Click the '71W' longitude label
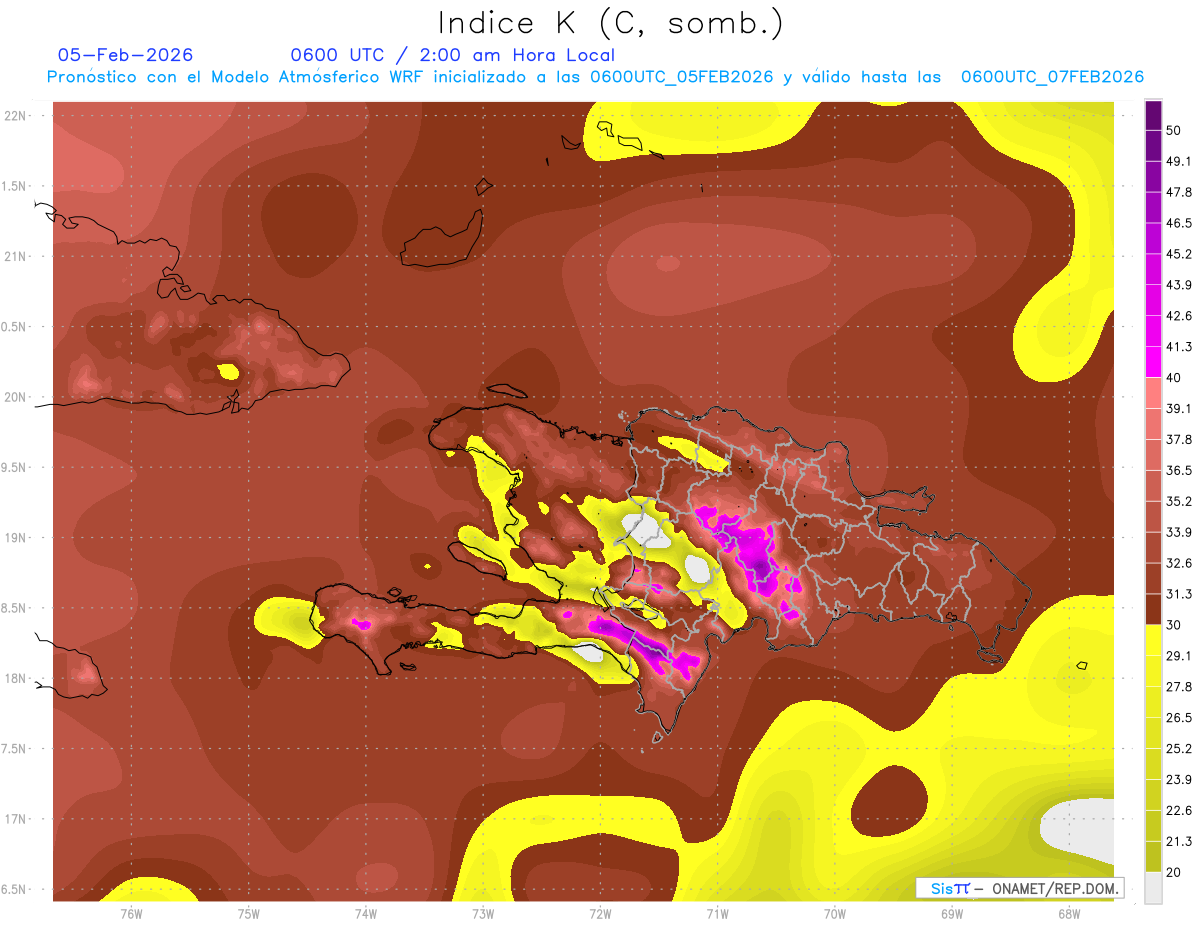The image size is (1200, 927). pos(717,912)
